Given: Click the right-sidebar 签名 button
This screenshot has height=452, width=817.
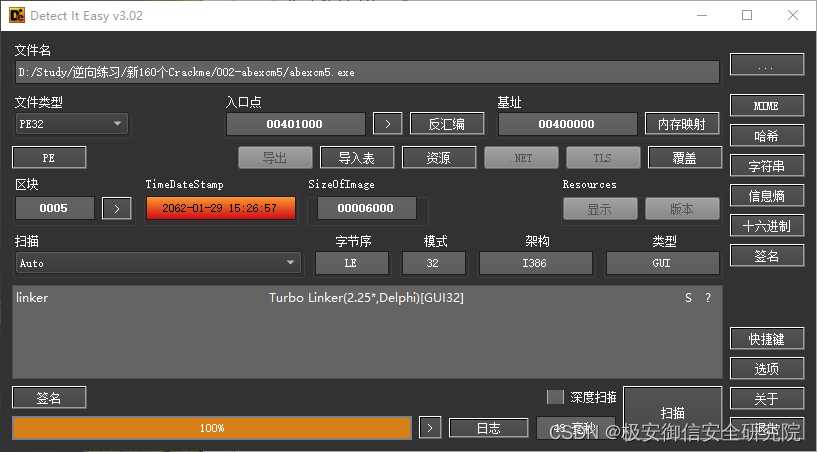Looking at the screenshot, I should point(766,256).
